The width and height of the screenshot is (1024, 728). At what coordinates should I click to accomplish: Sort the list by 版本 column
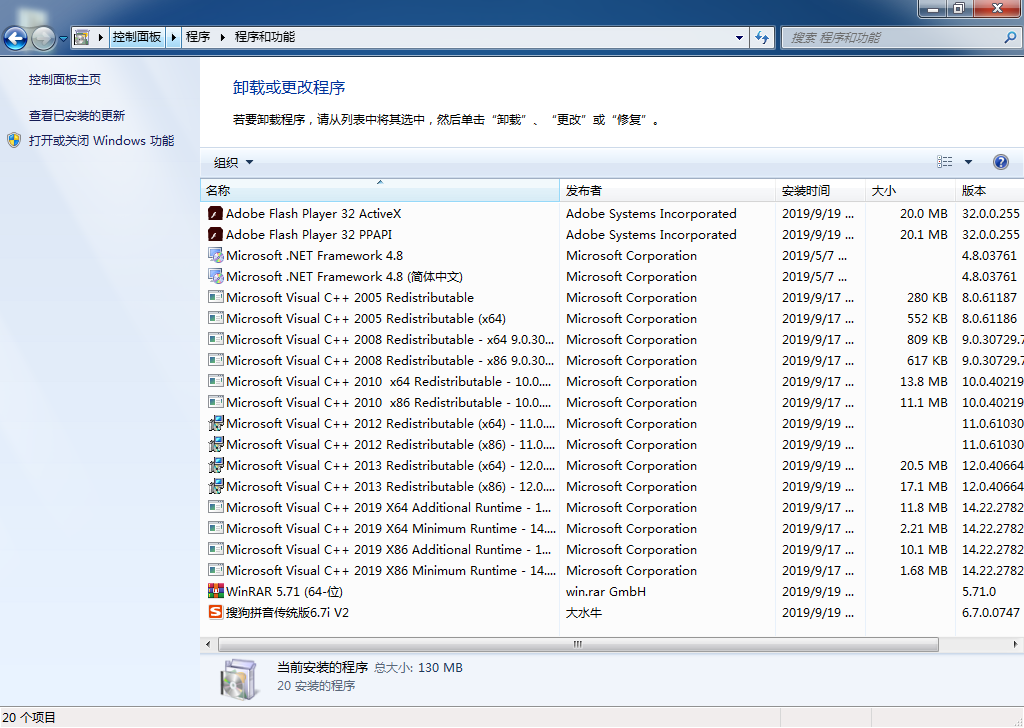(x=989, y=191)
